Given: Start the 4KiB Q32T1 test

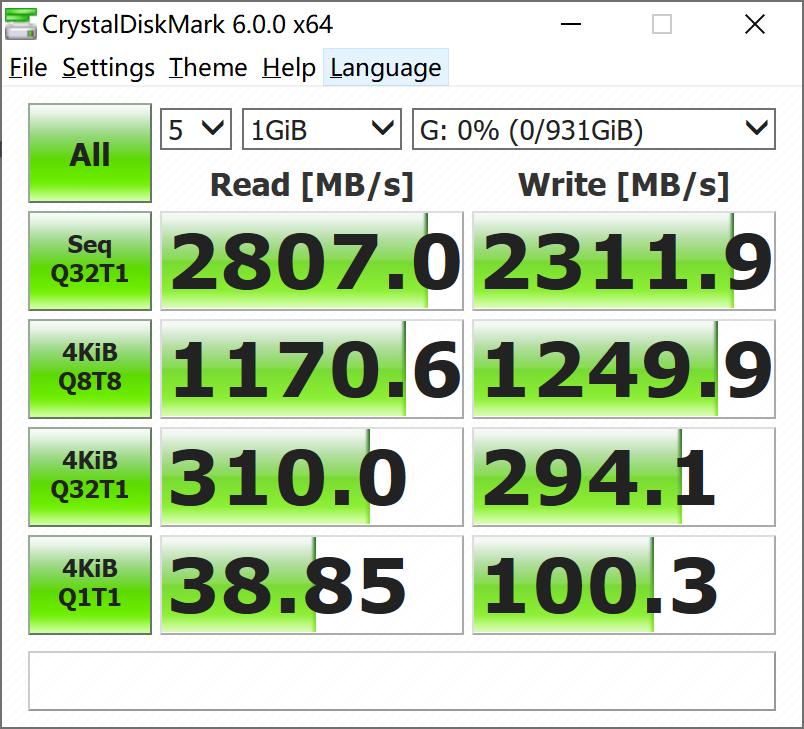Looking at the screenshot, I should click(x=90, y=477).
